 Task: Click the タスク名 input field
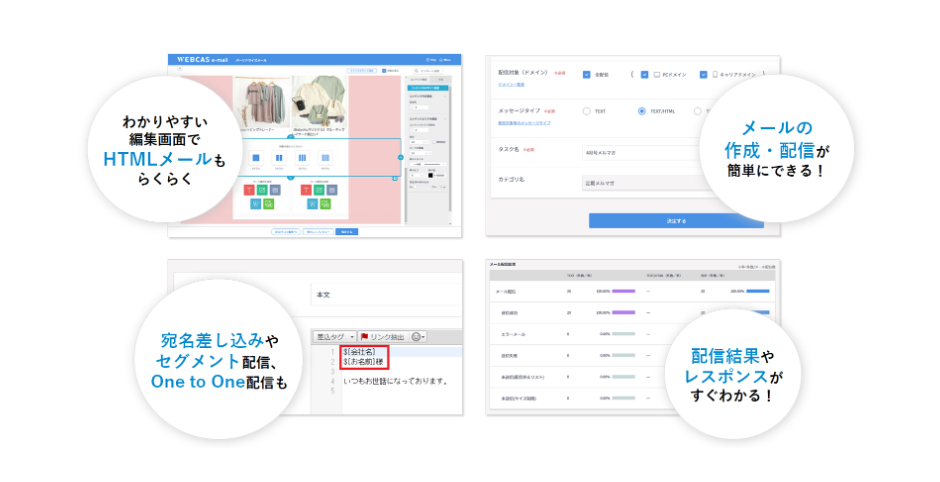pyautogui.click(x=640, y=153)
